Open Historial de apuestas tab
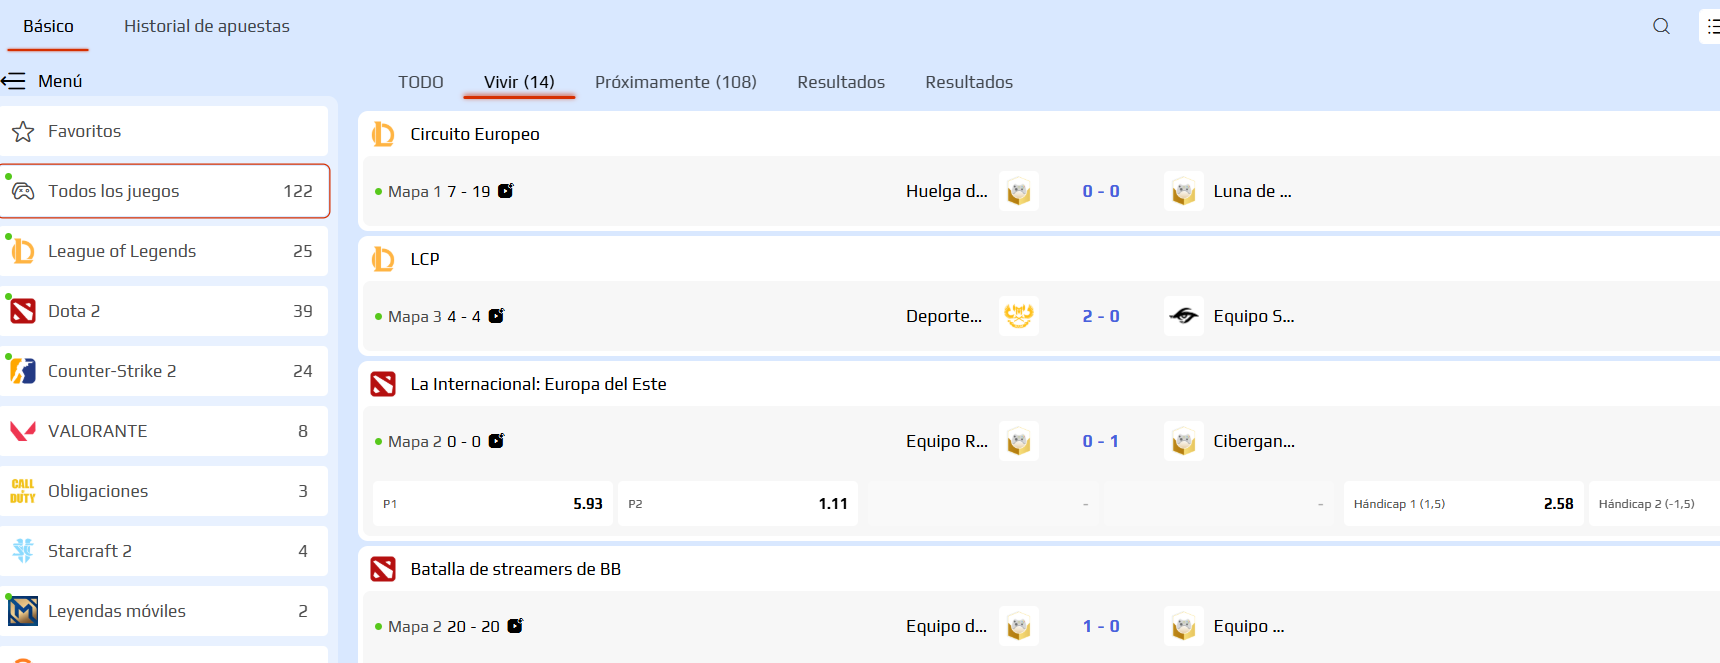1720x663 pixels. click(x=207, y=26)
